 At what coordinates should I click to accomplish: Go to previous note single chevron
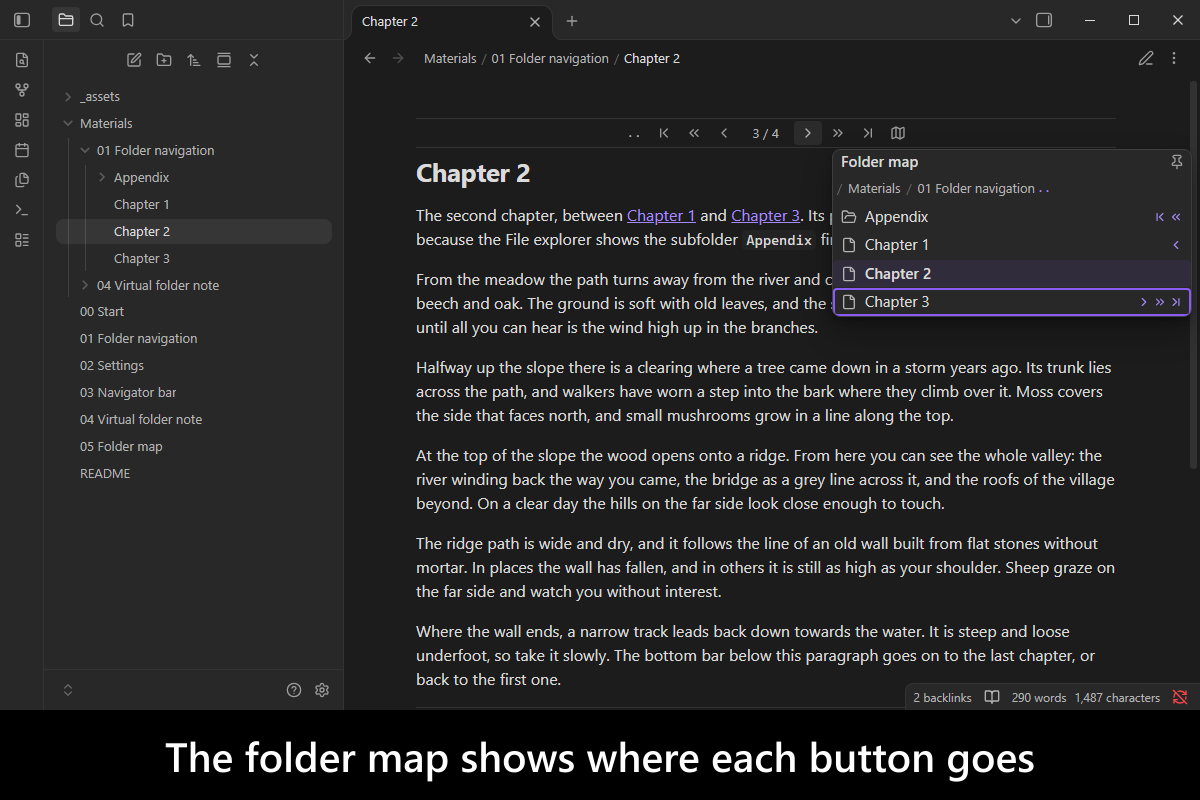tap(724, 133)
